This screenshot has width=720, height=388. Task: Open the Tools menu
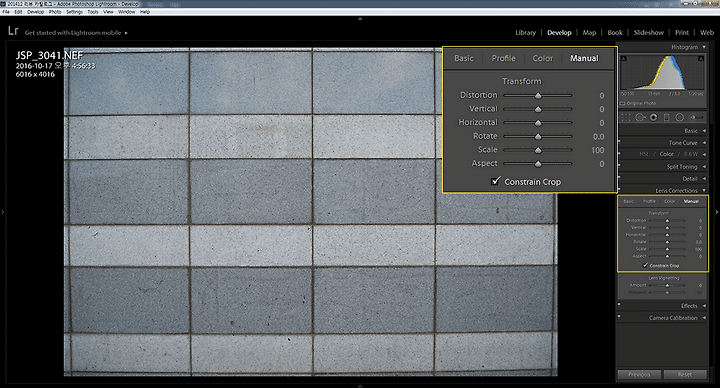93,12
